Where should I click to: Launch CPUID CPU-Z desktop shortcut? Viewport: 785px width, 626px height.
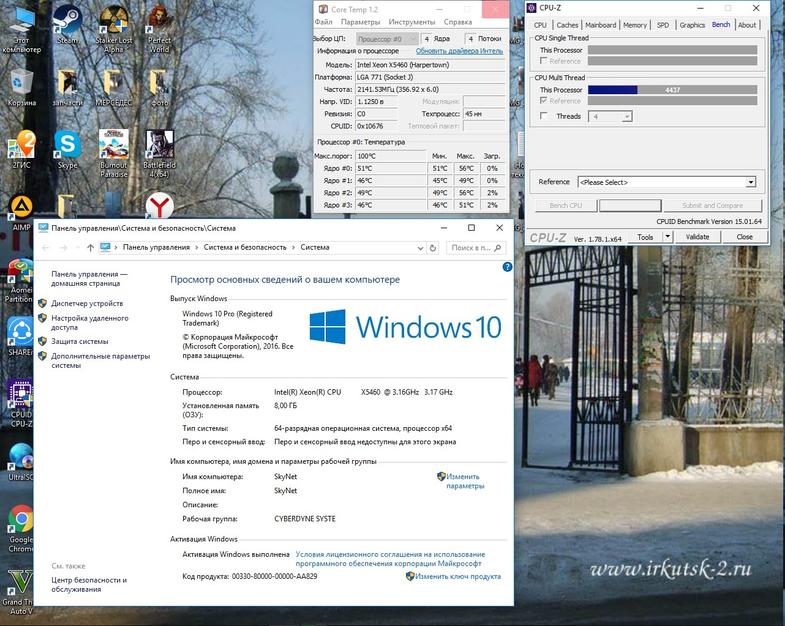tap(20, 404)
